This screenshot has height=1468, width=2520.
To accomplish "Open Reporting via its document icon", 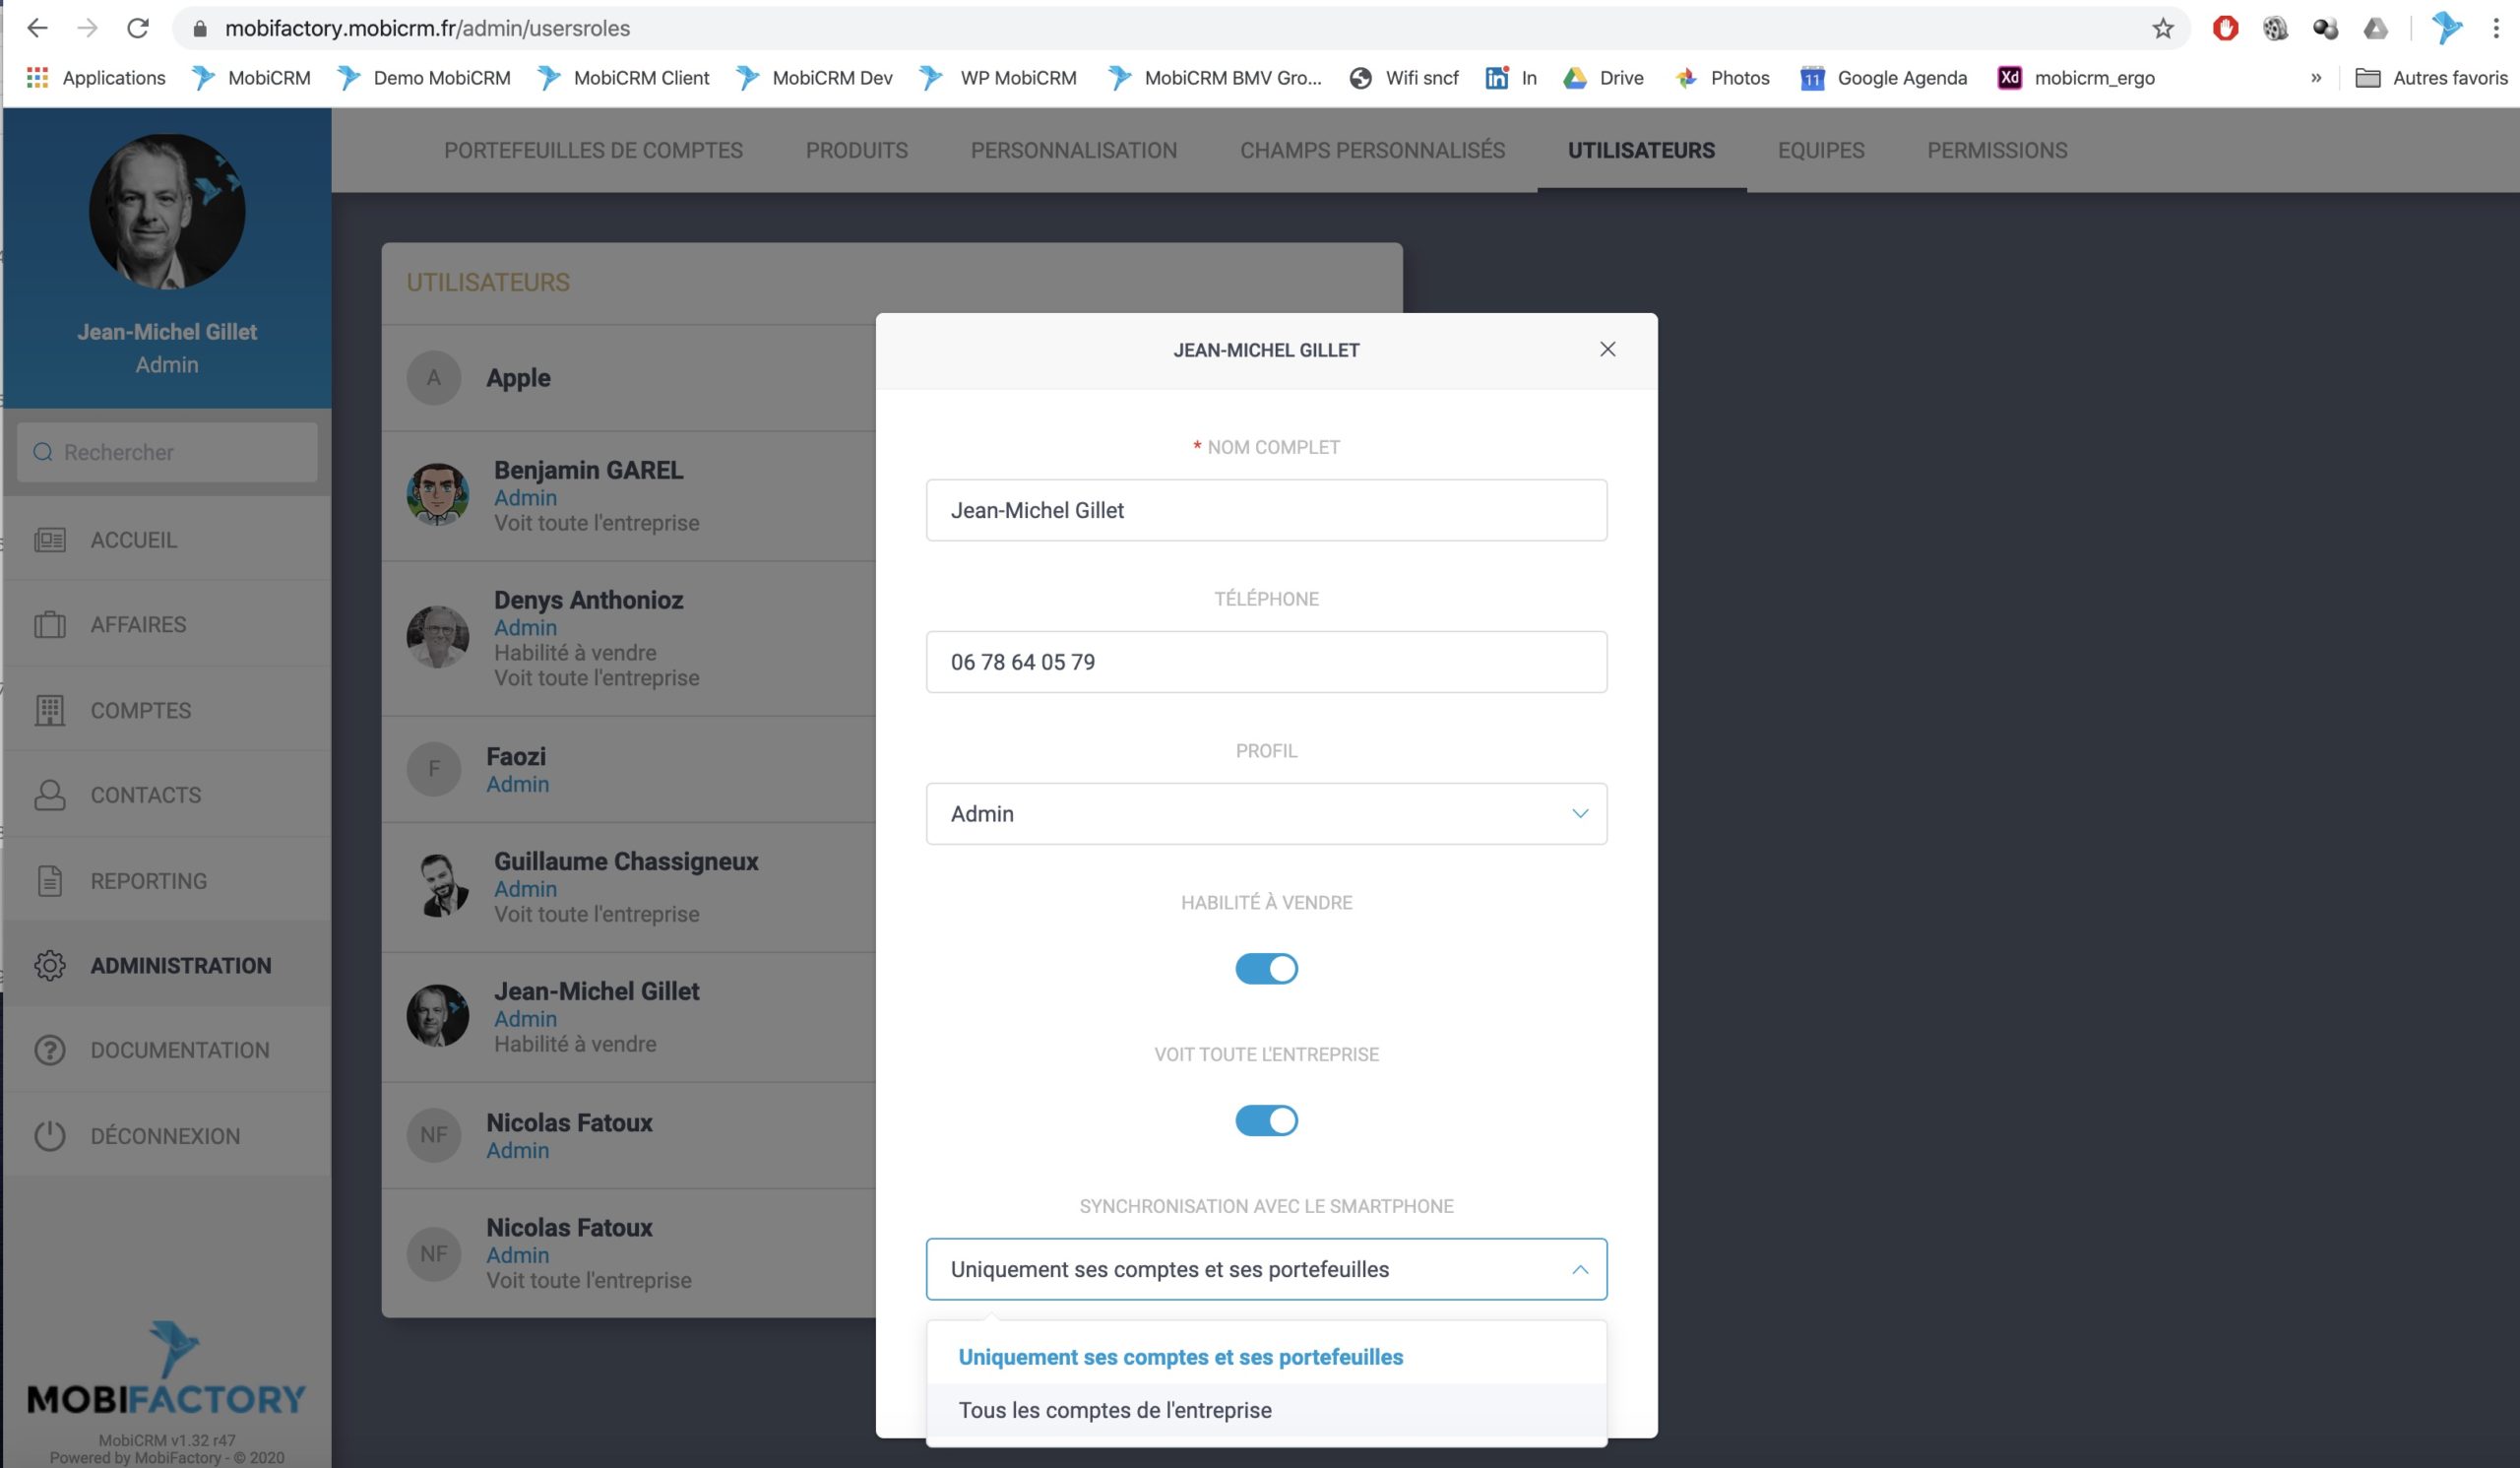I will pyautogui.click(x=49, y=881).
